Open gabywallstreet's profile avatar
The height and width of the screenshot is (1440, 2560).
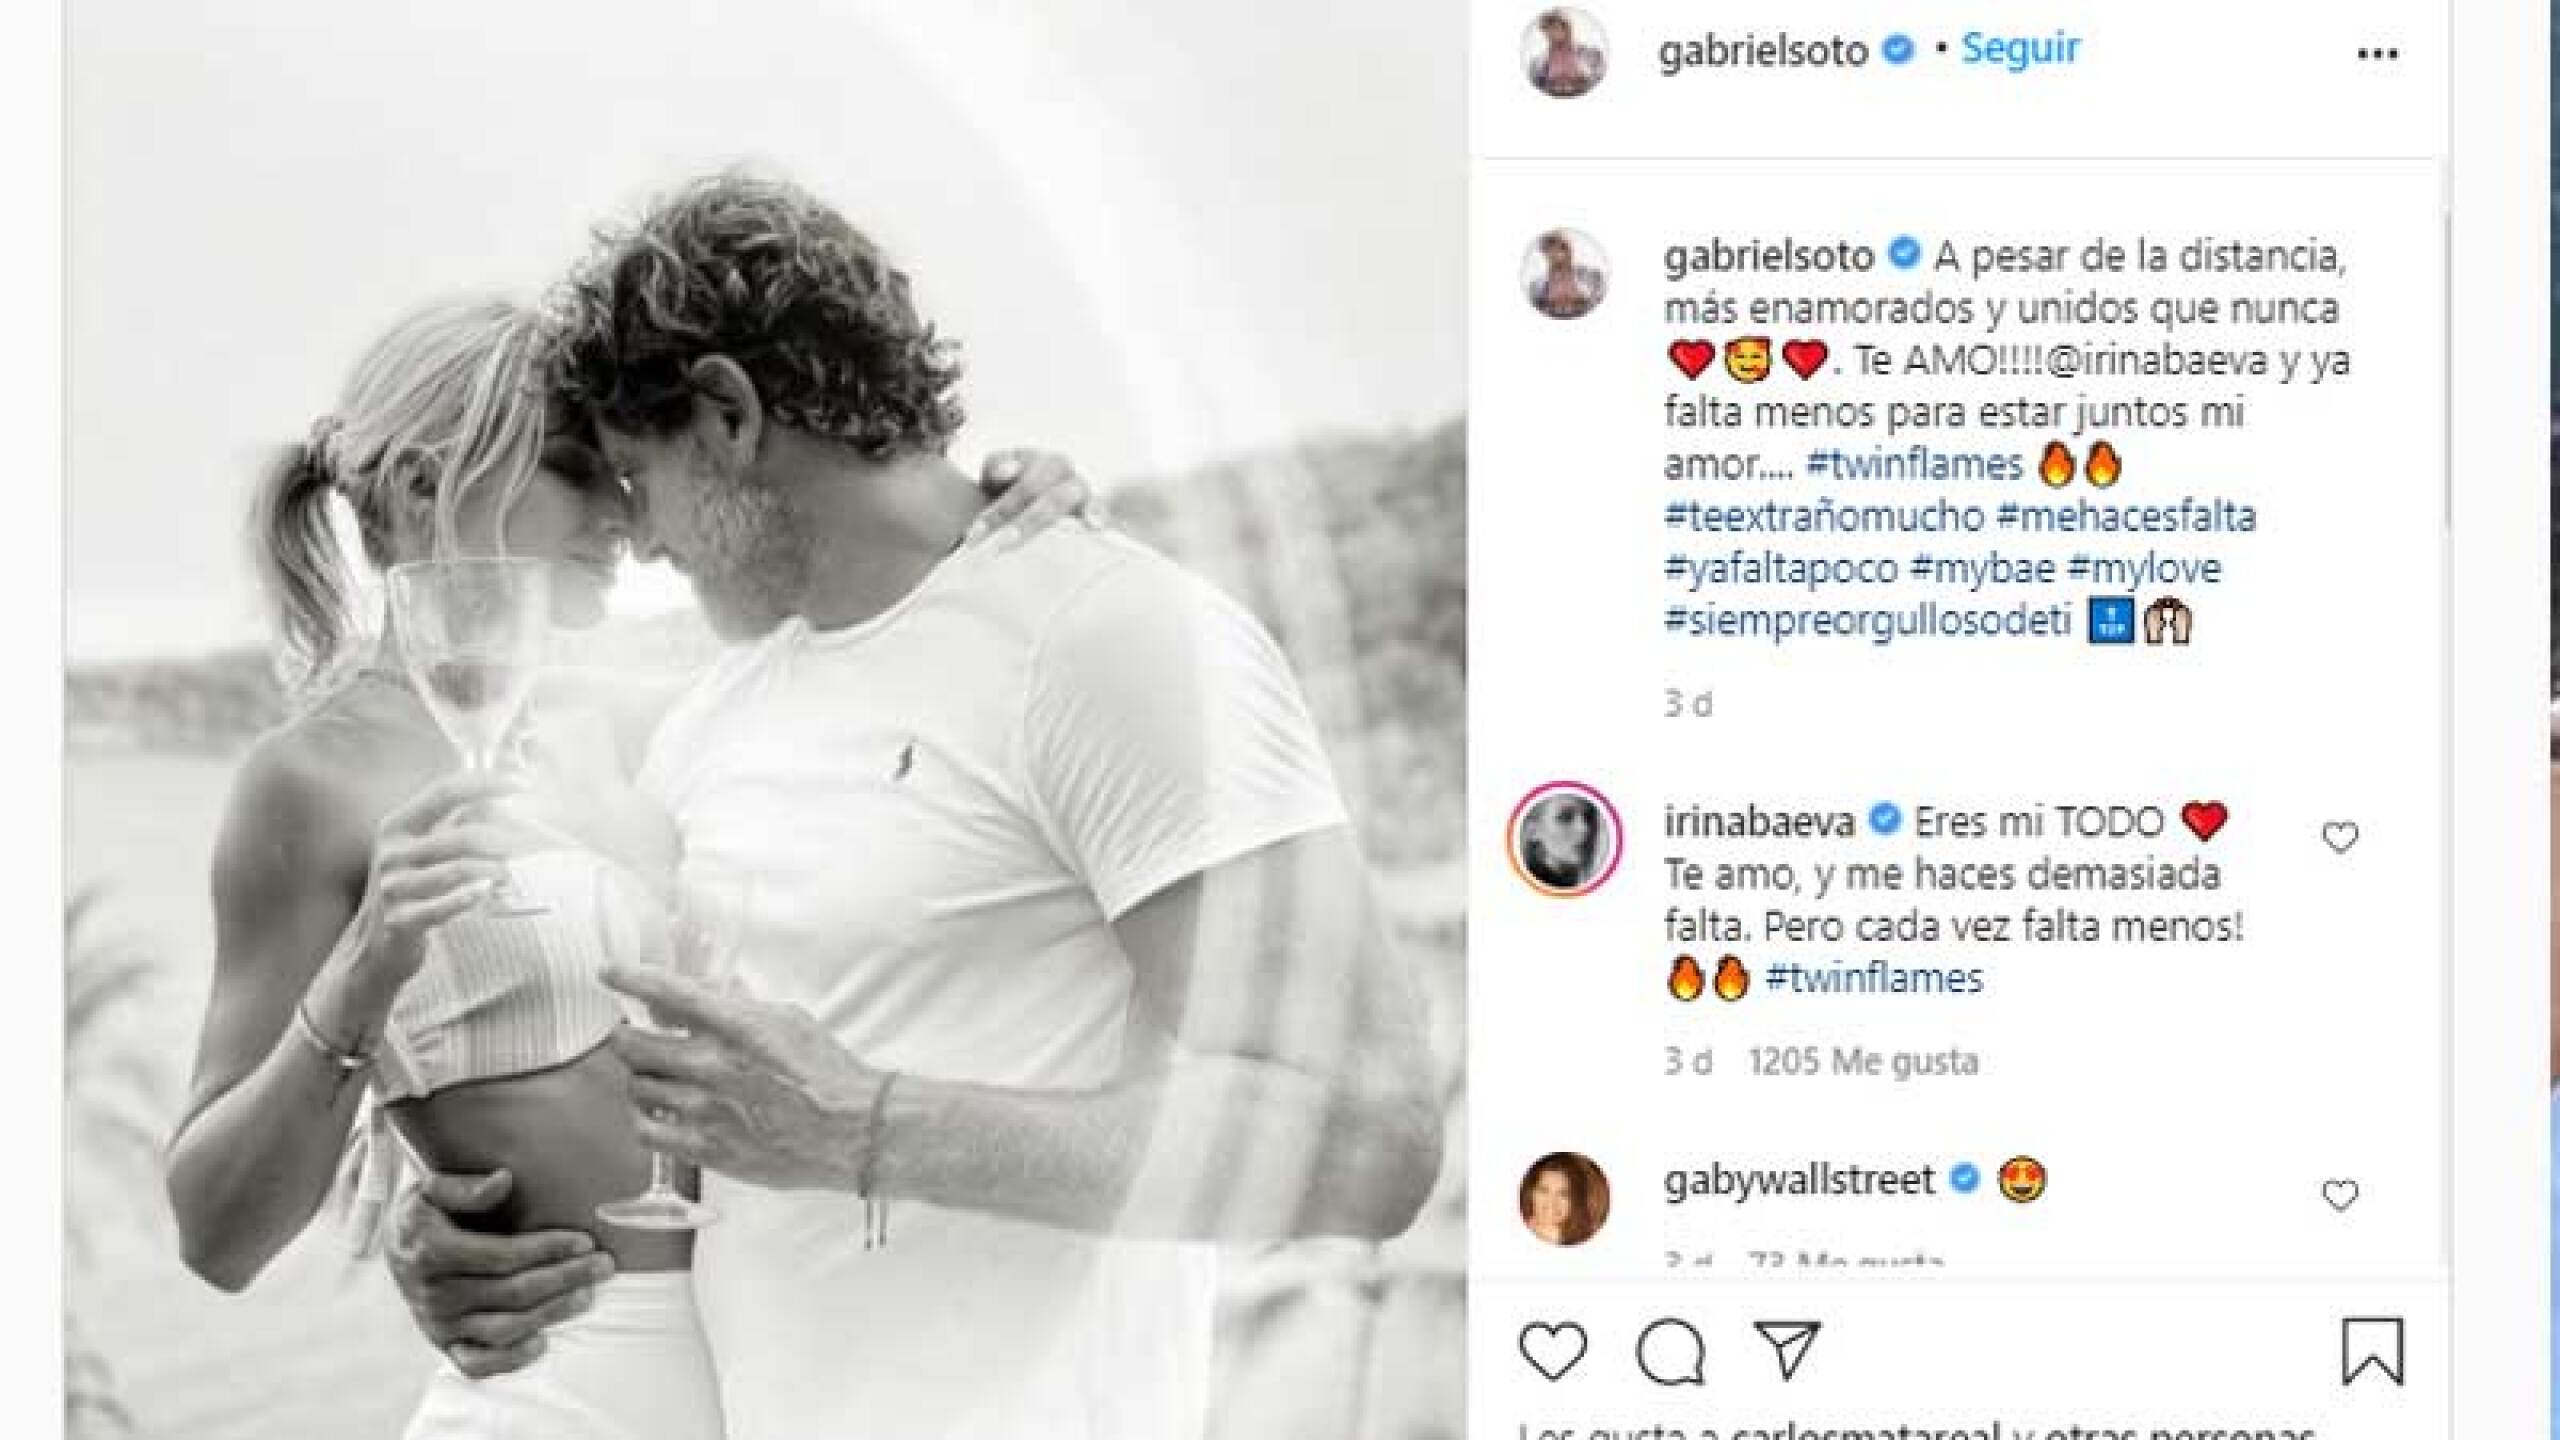[x=1564, y=1198]
